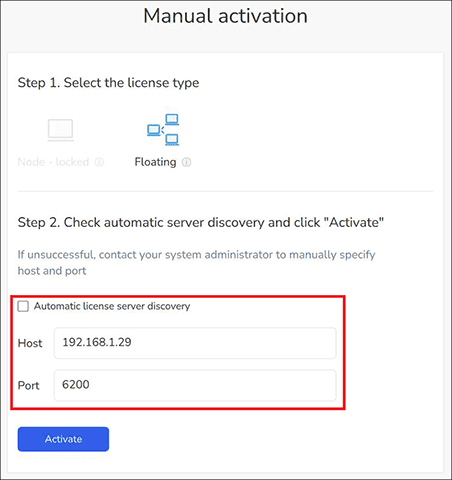Click the Automatic license server discovery label text
This screenshot has width=452, height=480.
[112, 306]
